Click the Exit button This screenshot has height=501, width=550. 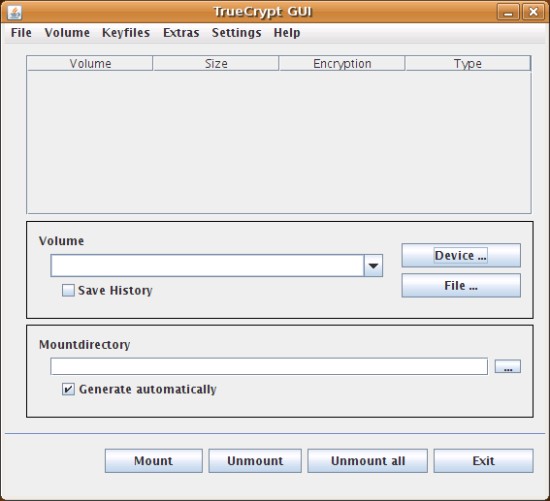coord(483,461)
